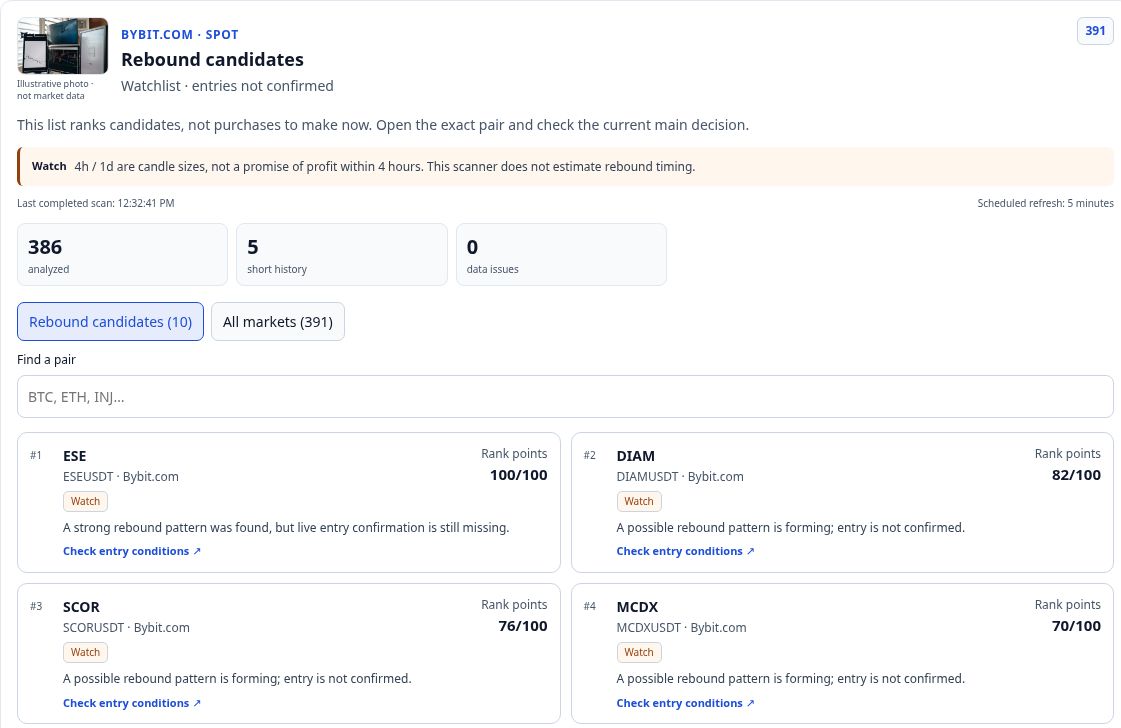
Task: Open Check entry conditions for DIAM
Action: tap(685, 551)
